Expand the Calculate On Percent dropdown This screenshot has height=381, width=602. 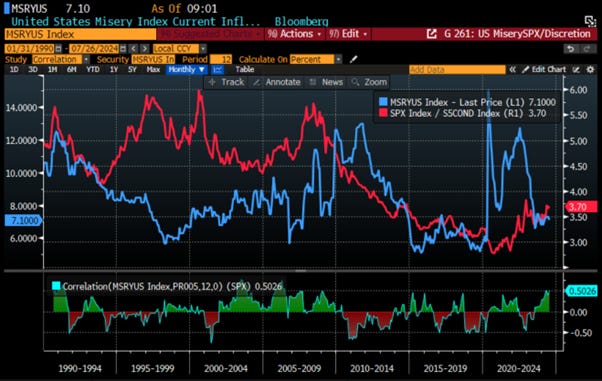316,60
